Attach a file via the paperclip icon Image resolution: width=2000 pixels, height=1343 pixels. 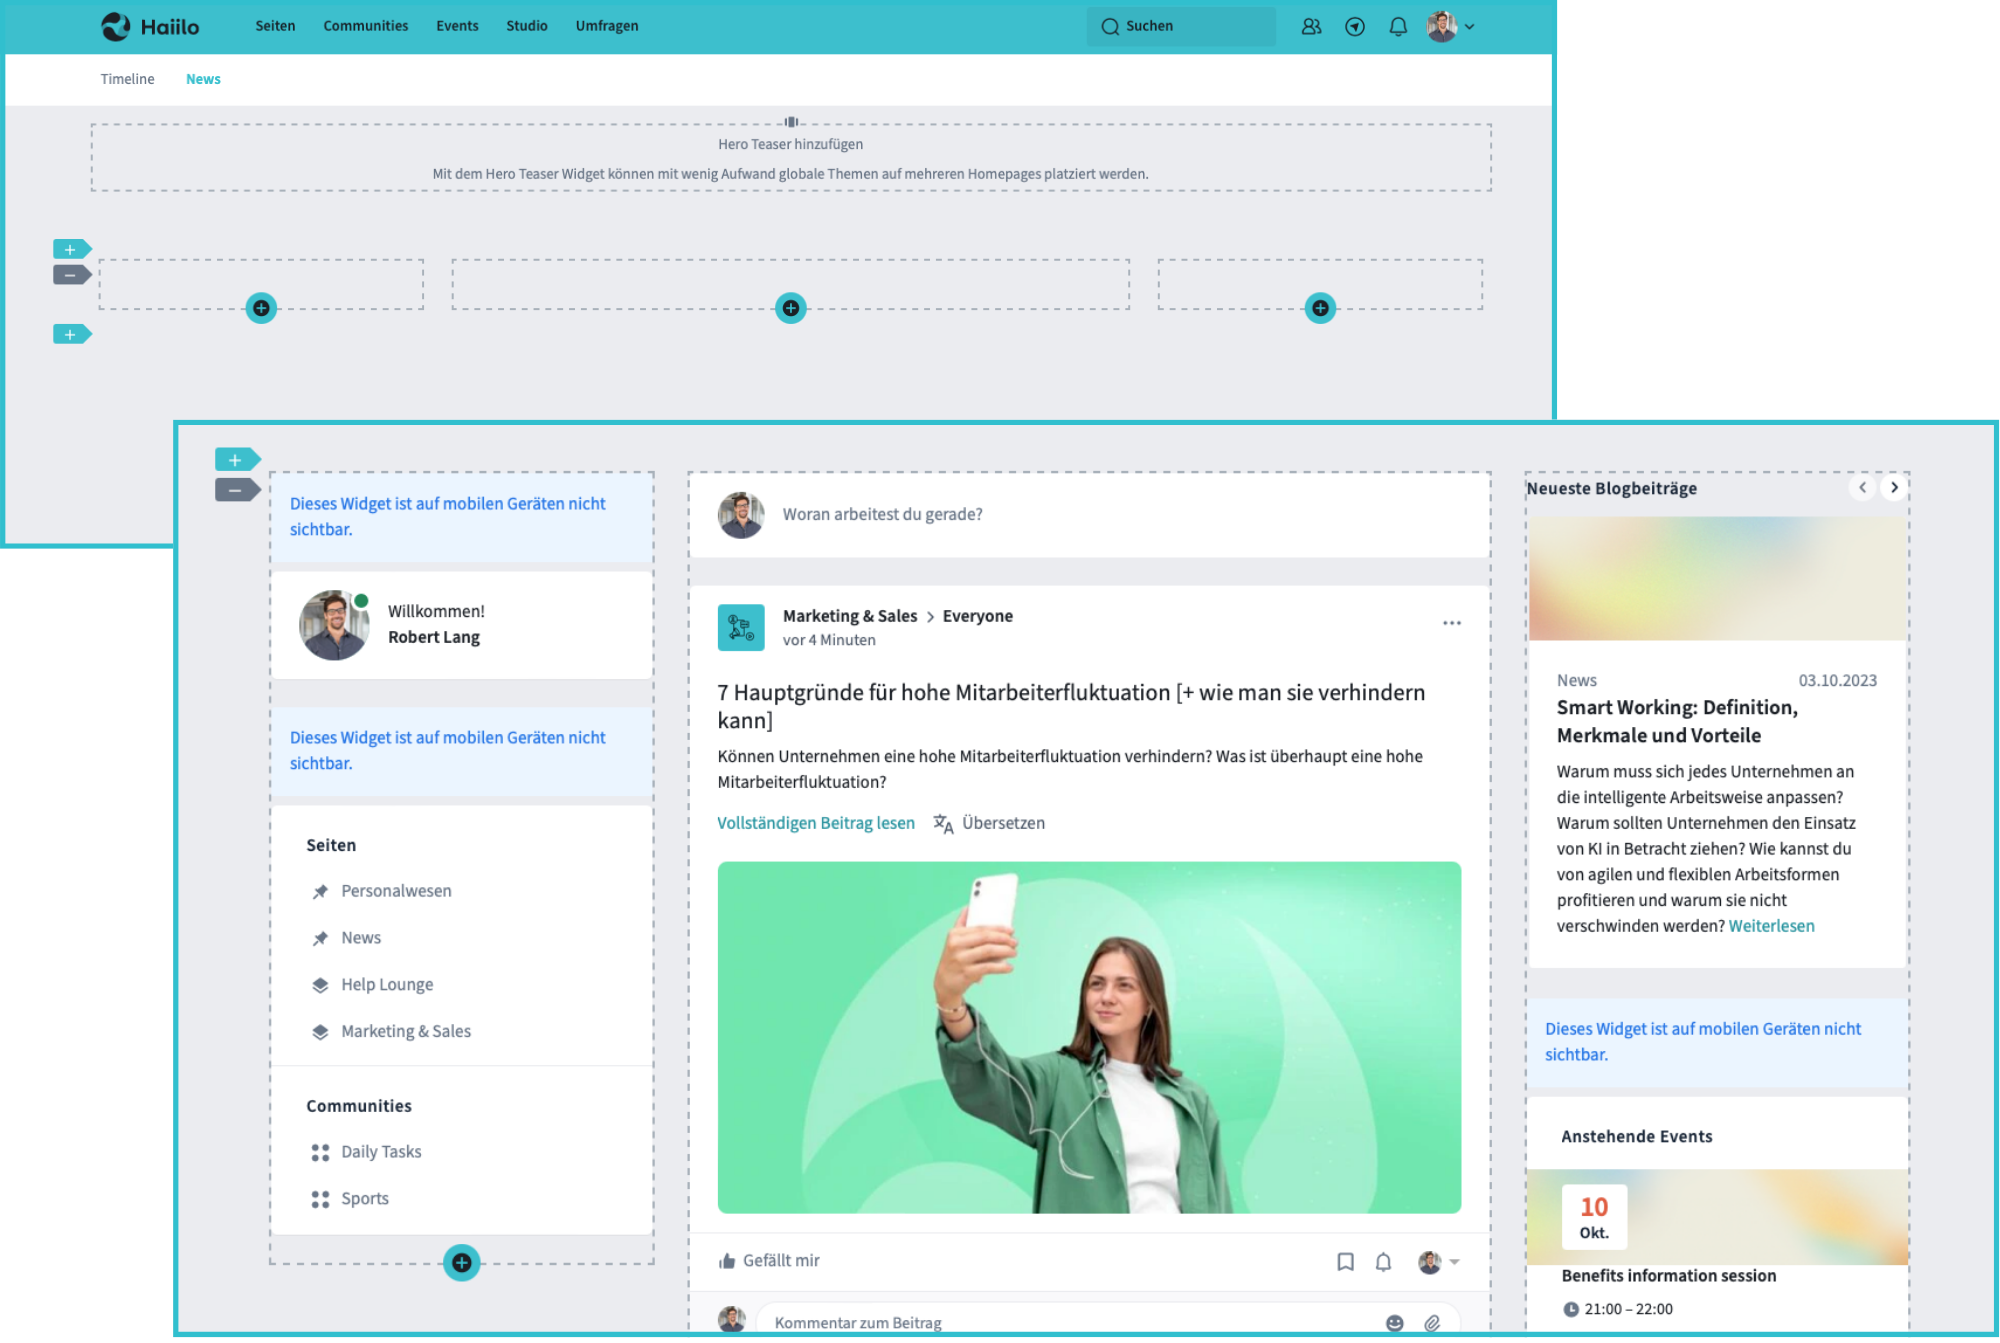pos(1432,1321)
